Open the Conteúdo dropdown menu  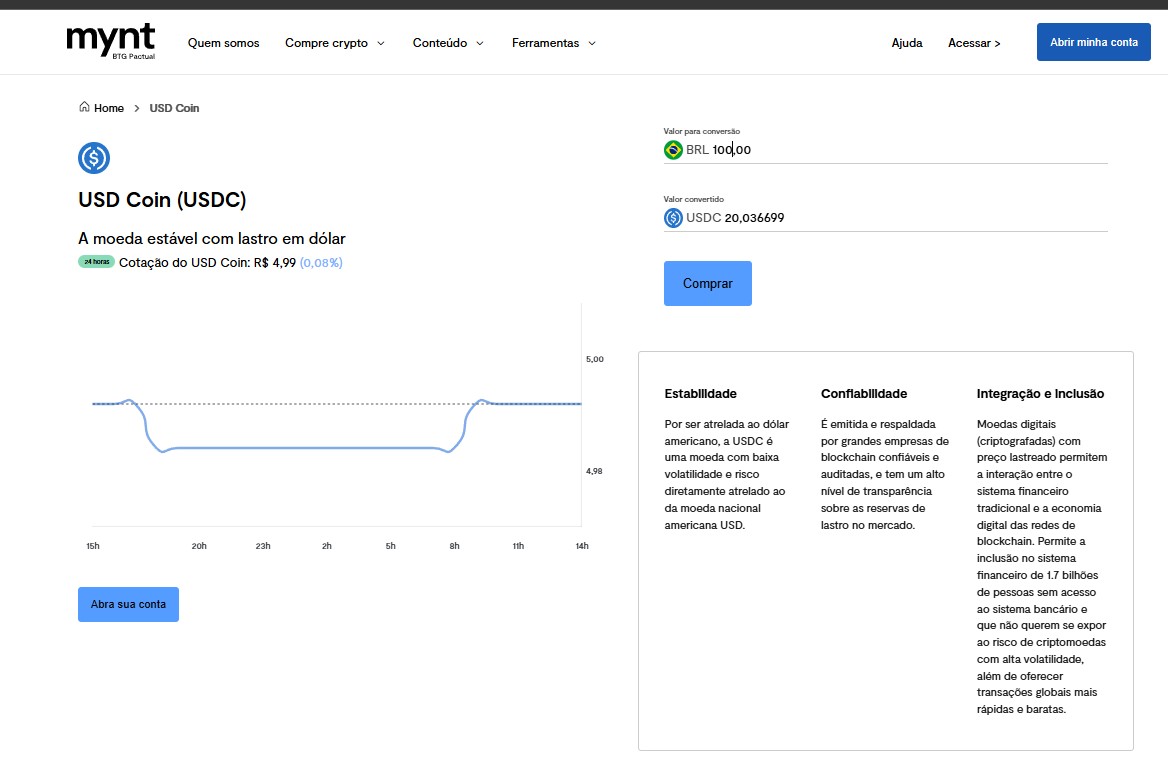point(447,43)
